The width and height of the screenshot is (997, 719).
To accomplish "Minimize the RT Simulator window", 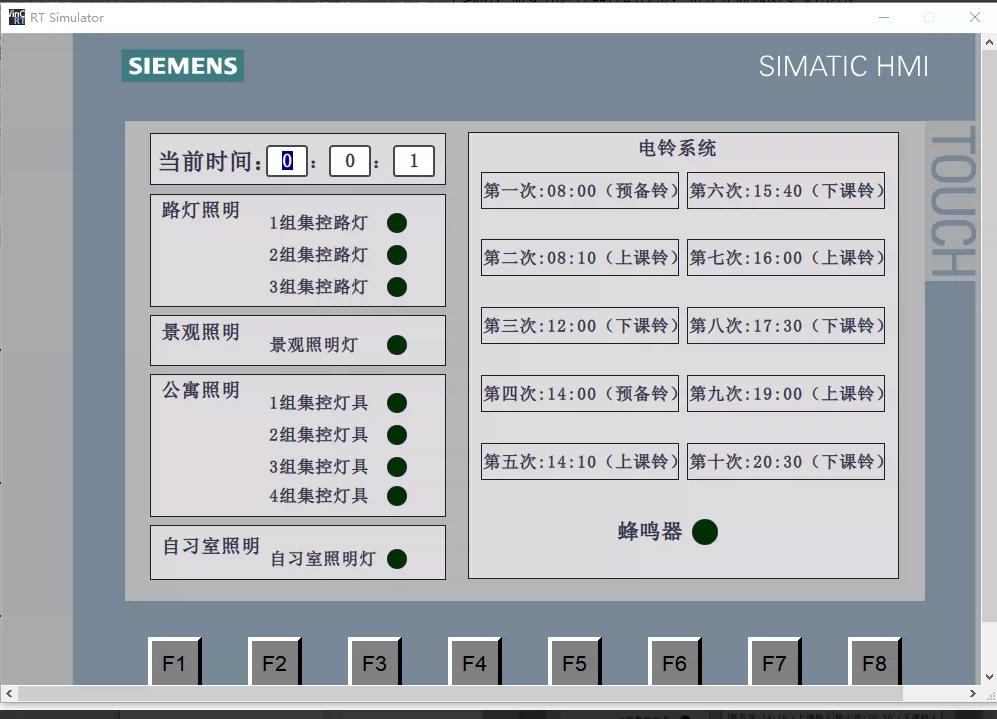I will [884, 17].
